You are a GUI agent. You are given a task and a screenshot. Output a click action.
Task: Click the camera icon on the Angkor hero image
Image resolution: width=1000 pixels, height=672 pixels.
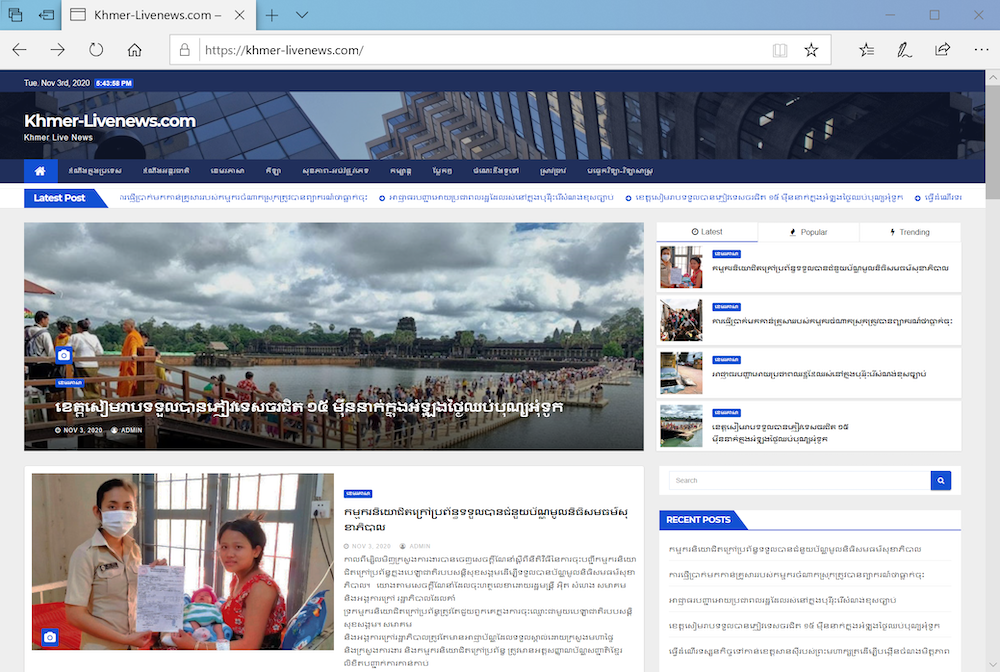click(x=64, y=355)
